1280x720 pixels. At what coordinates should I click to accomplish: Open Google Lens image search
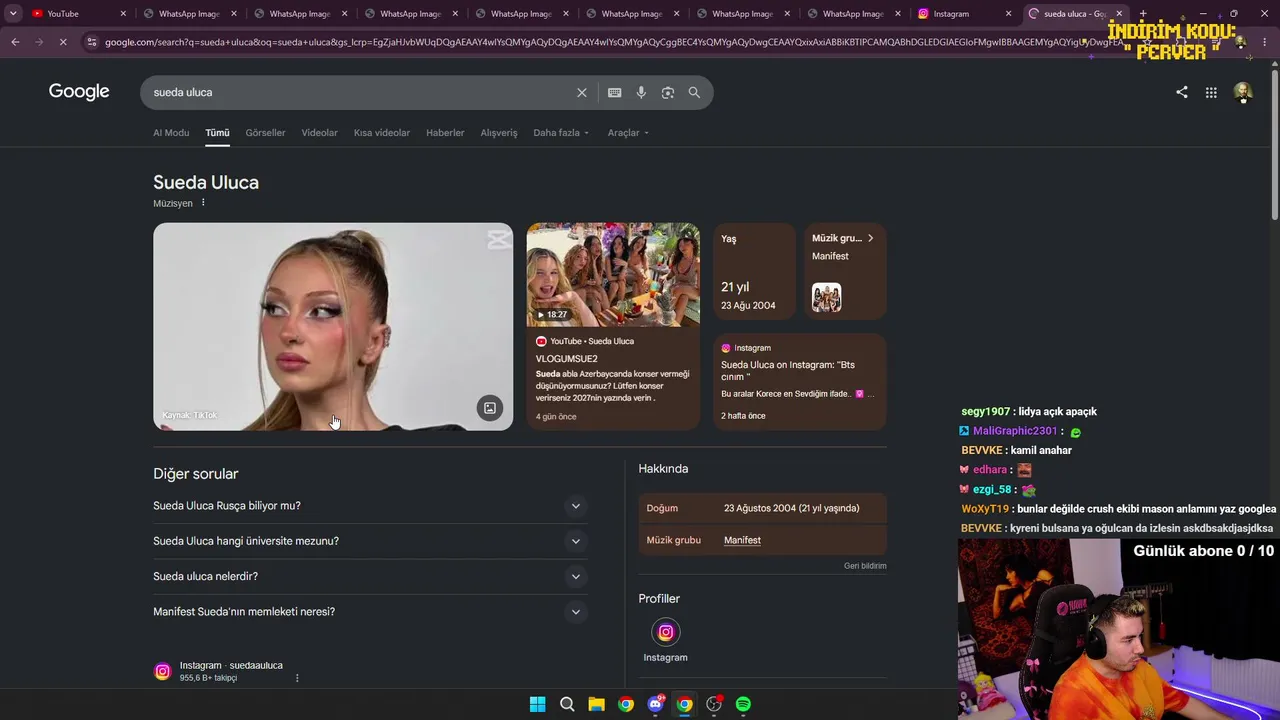point(668,92)
